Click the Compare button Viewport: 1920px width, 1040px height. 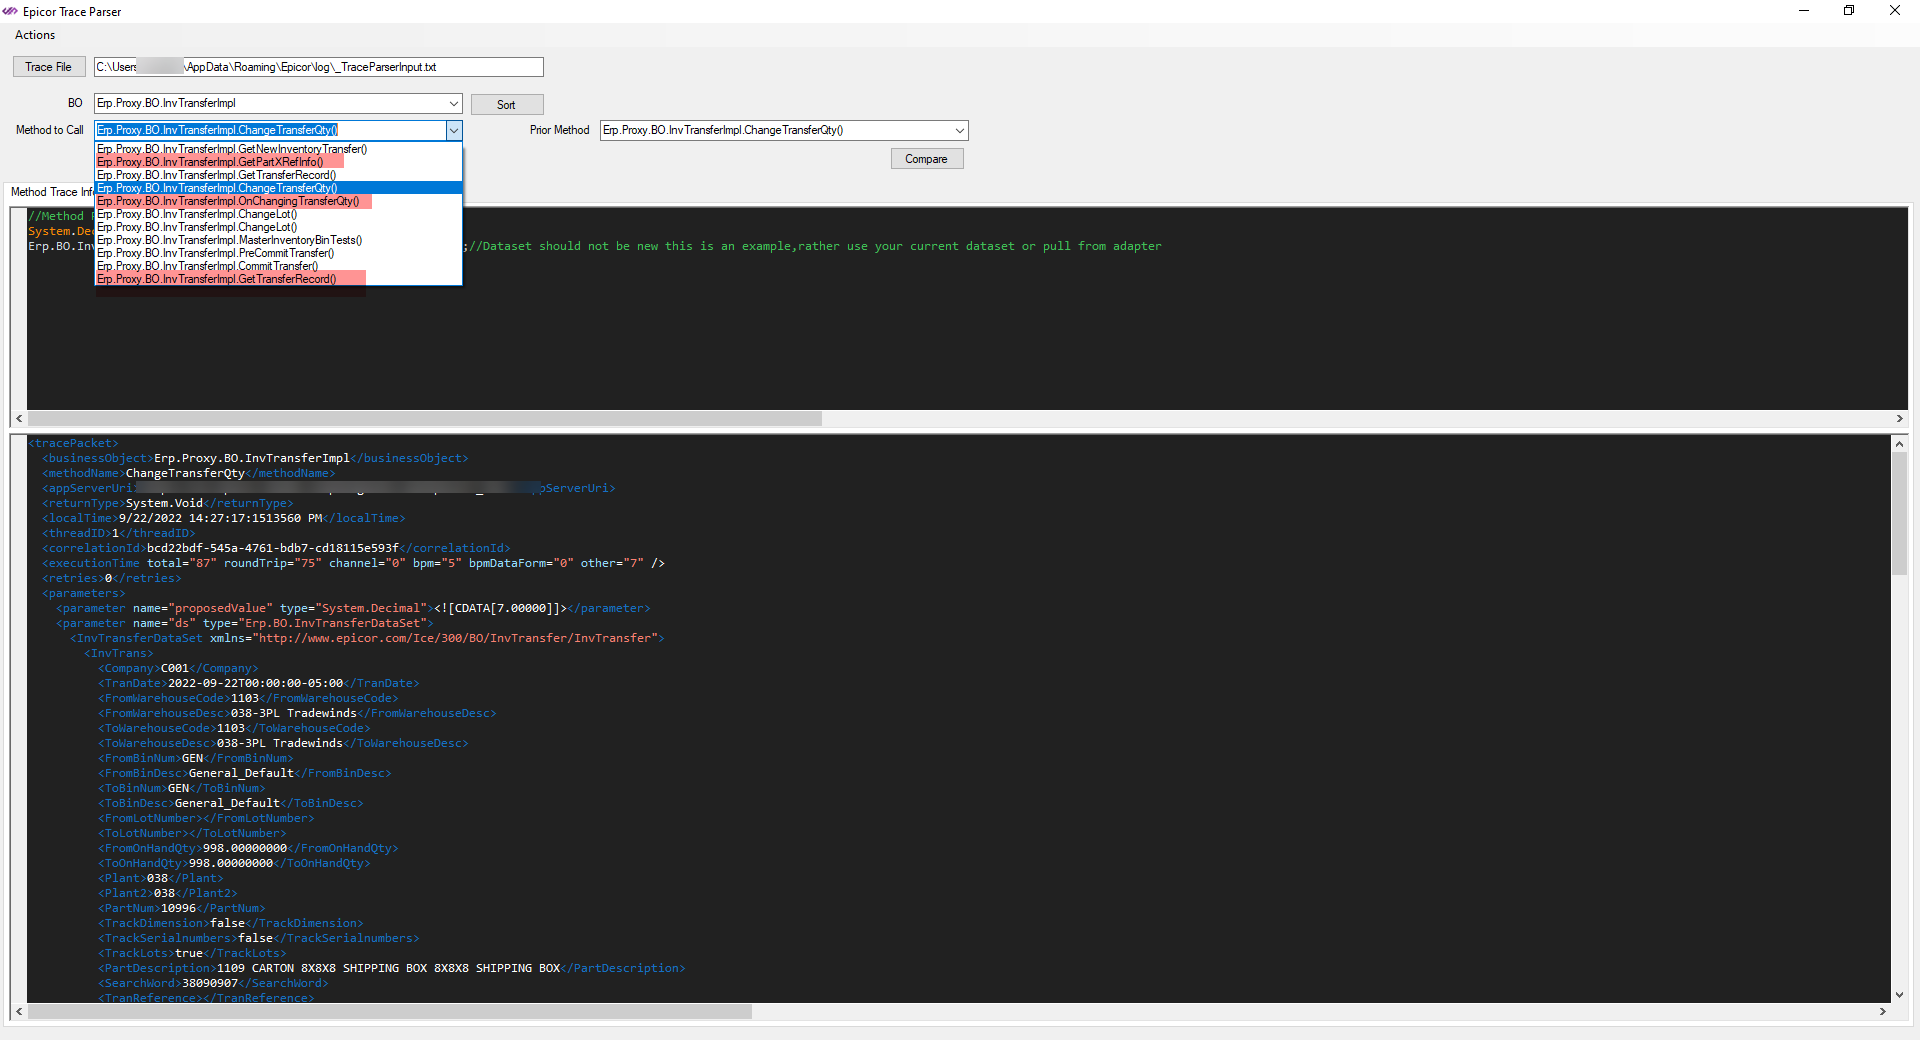coord(927,159)
